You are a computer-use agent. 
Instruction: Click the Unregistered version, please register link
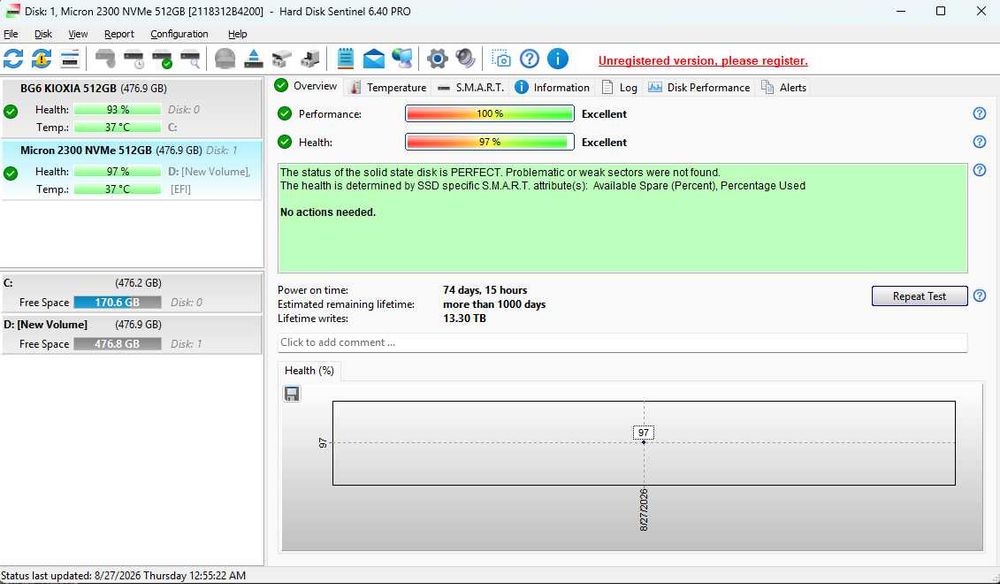[x=703, y=61]
